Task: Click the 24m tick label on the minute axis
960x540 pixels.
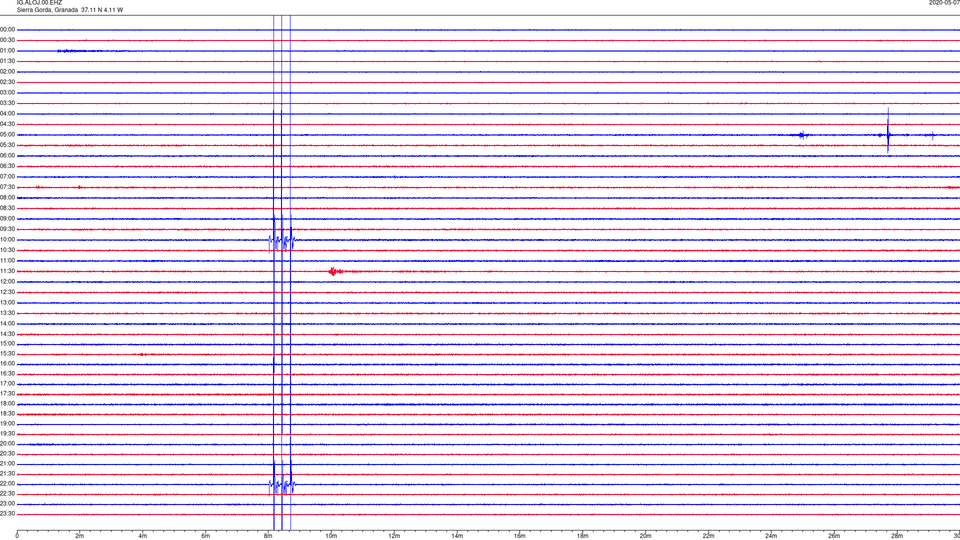Action: [x=771, y=536]
